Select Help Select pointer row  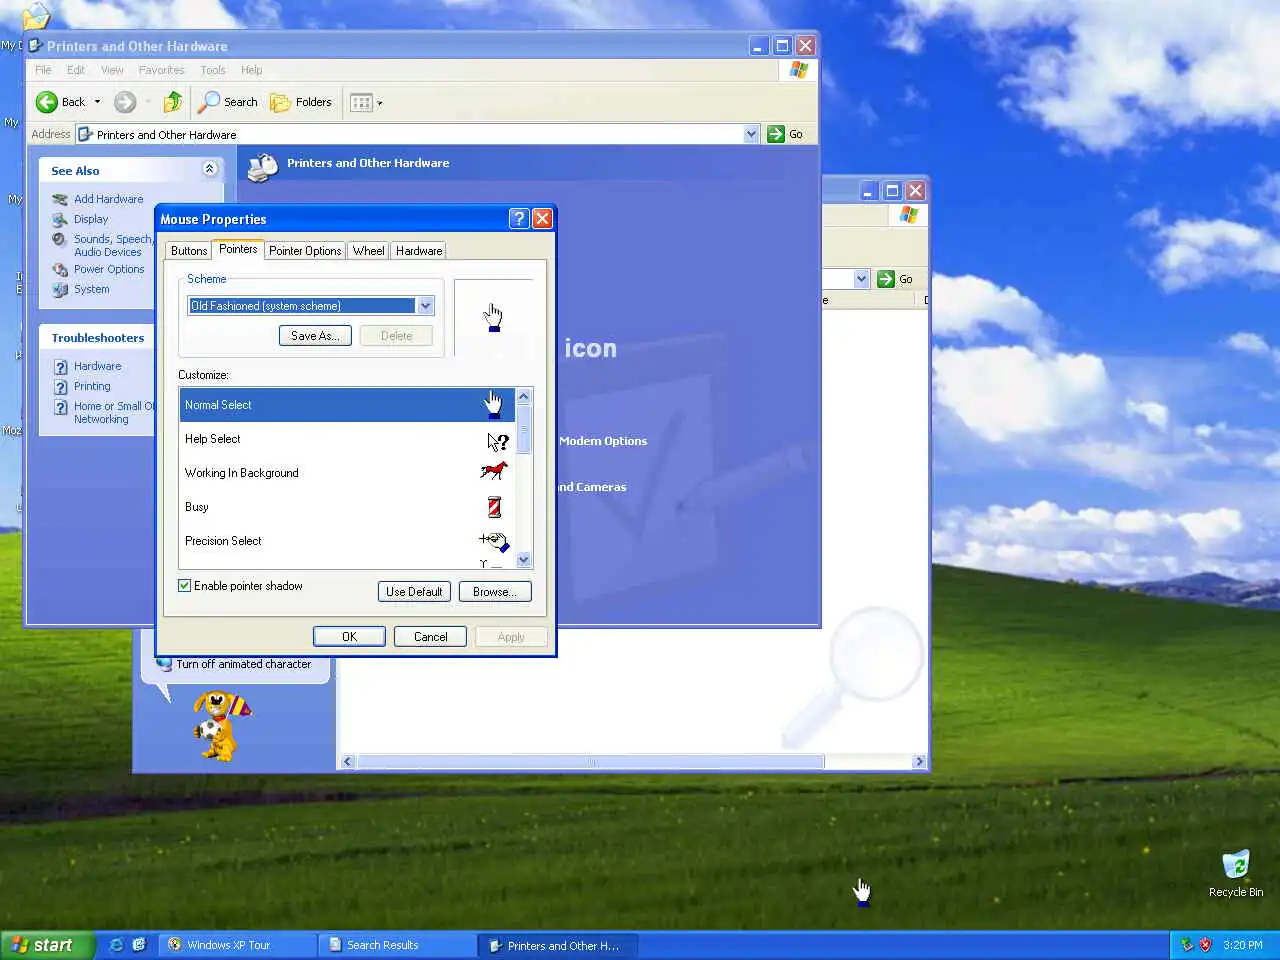pyautogui.click(x=347, y=439)
